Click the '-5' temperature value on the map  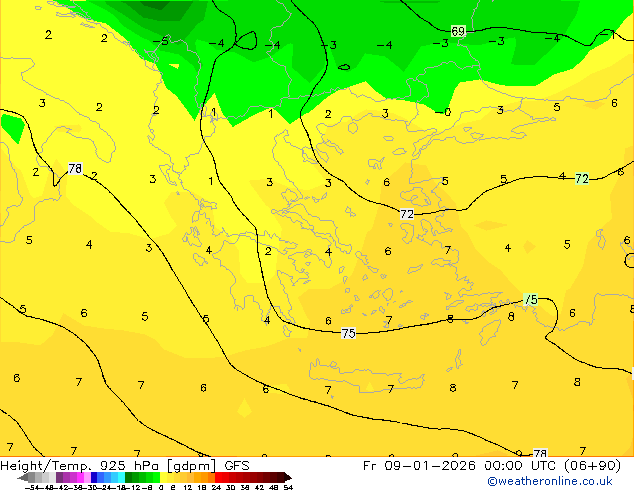161,41
